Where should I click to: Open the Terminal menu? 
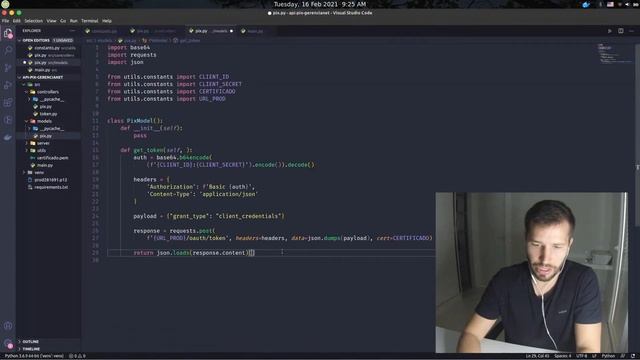(90, 21)
